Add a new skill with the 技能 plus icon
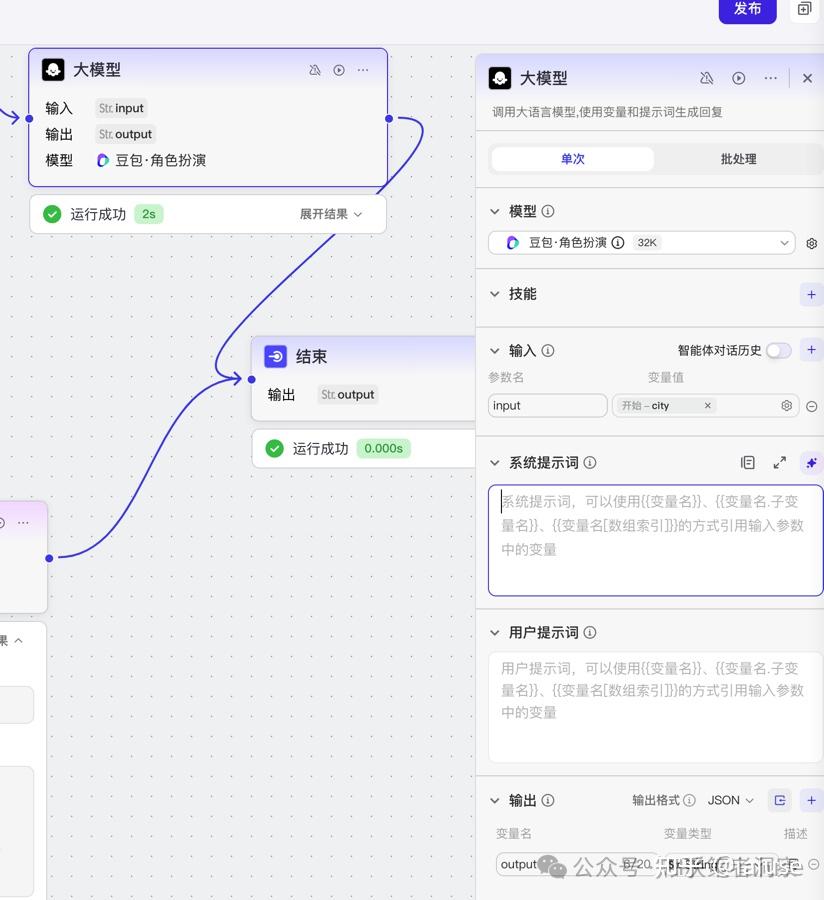This screenshot has width=824, height=900. point(811,294)
